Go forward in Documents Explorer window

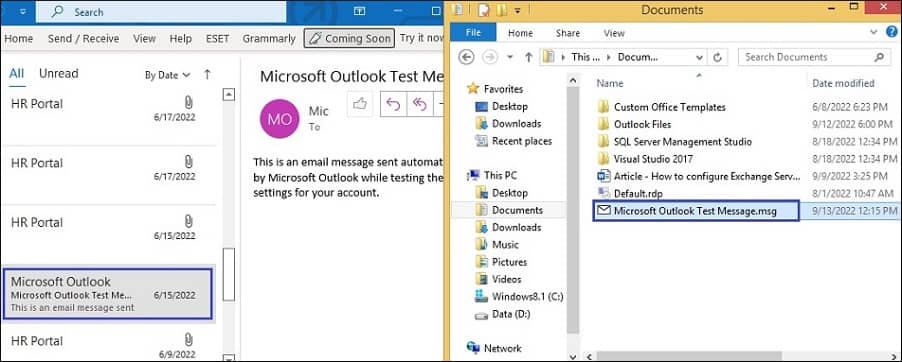(x=490, y=57)
